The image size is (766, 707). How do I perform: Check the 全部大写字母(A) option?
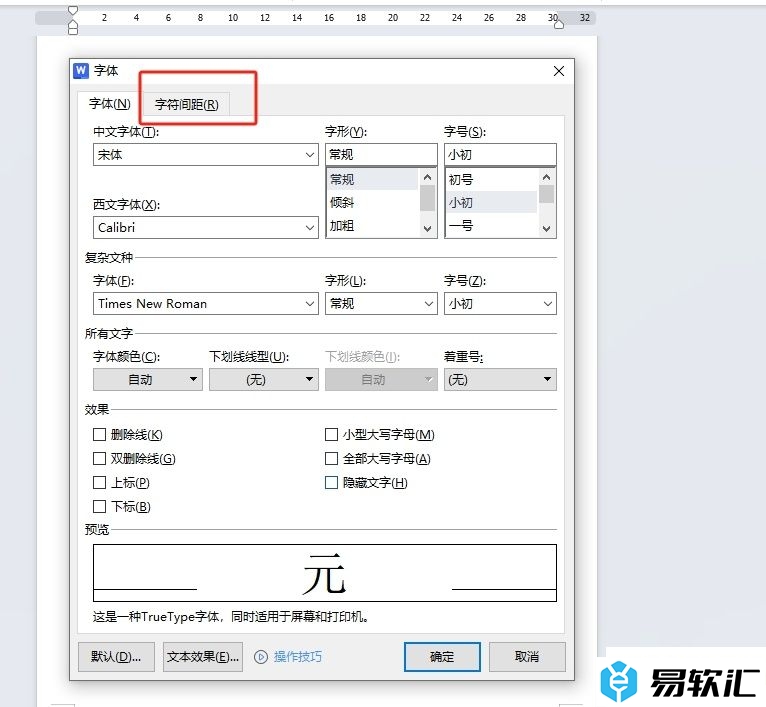click(331, 458)
